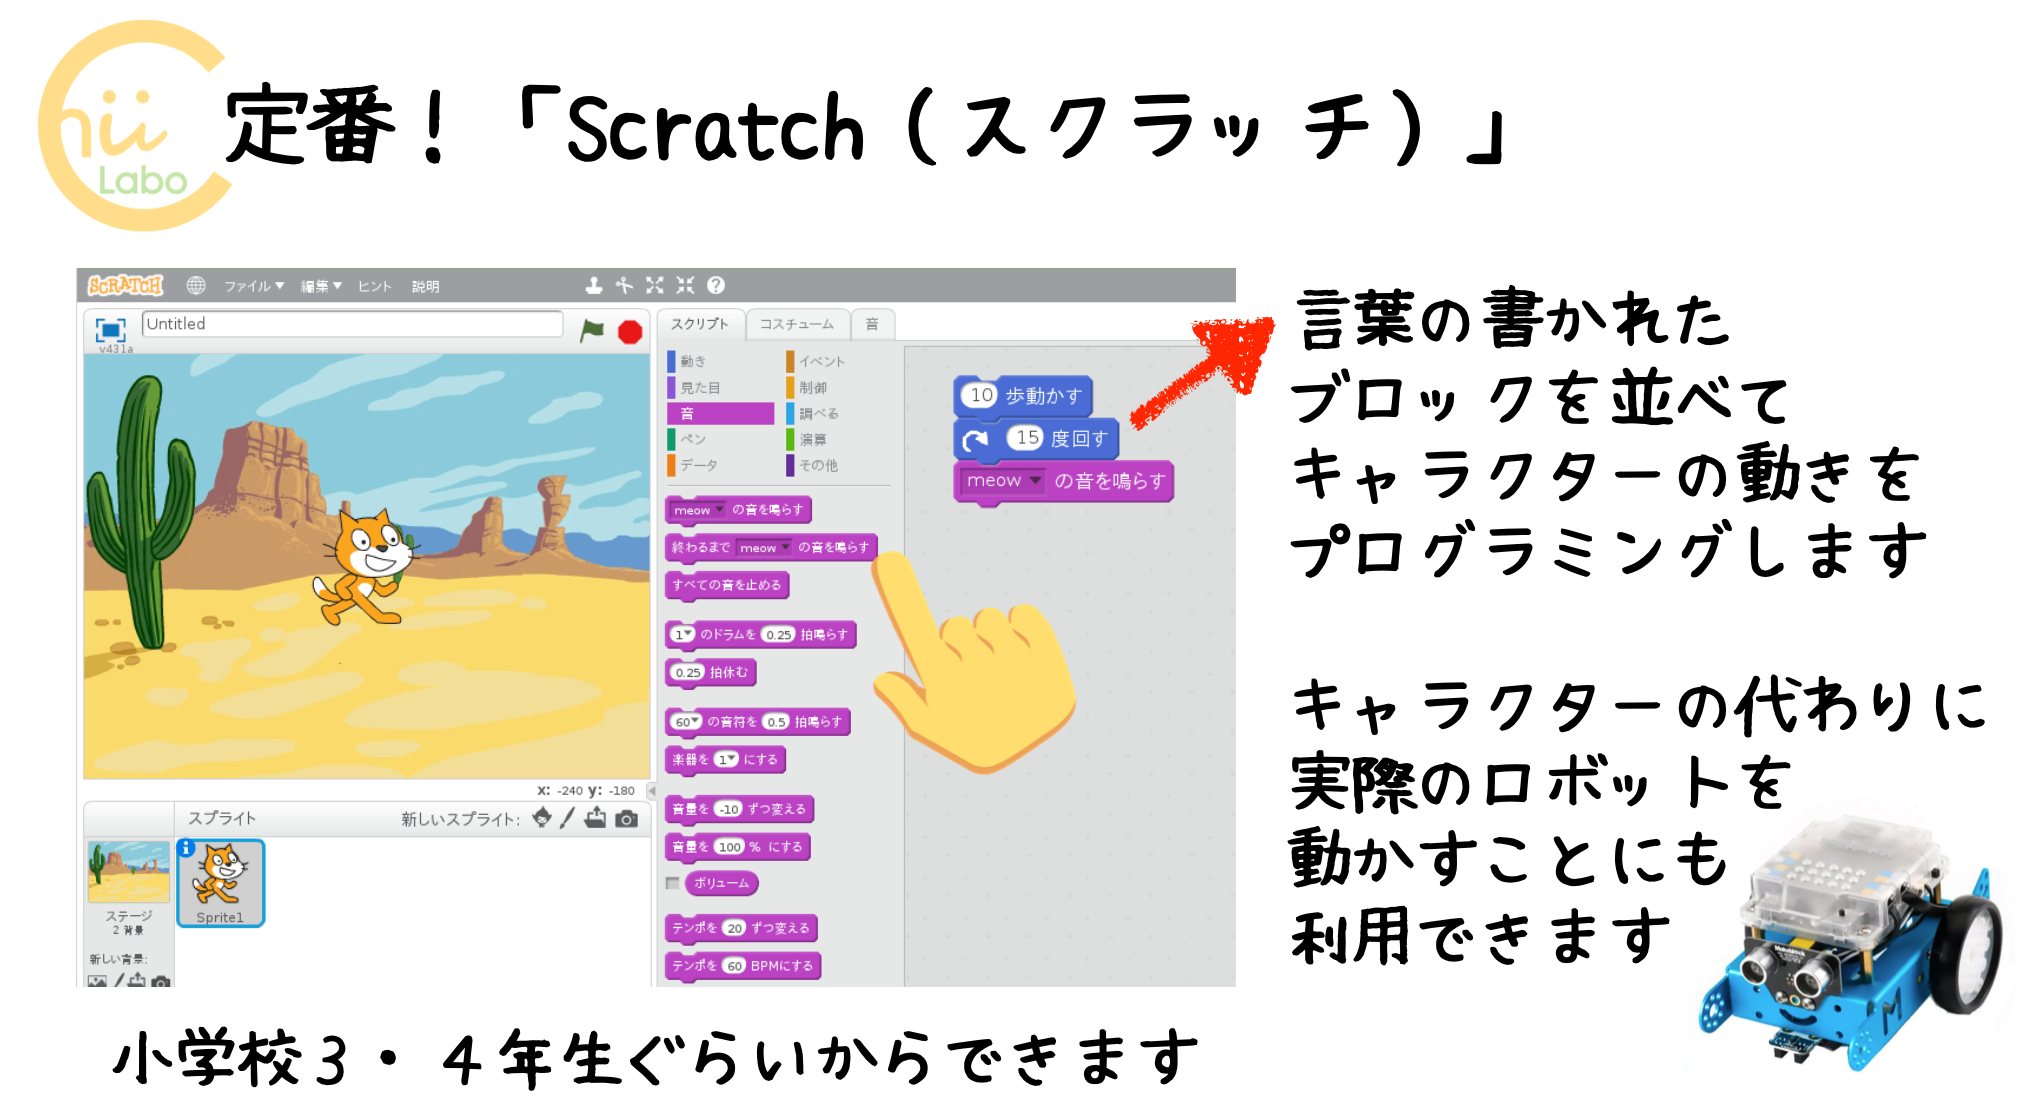Click the Untitled project name field

(x=350, y=324)
